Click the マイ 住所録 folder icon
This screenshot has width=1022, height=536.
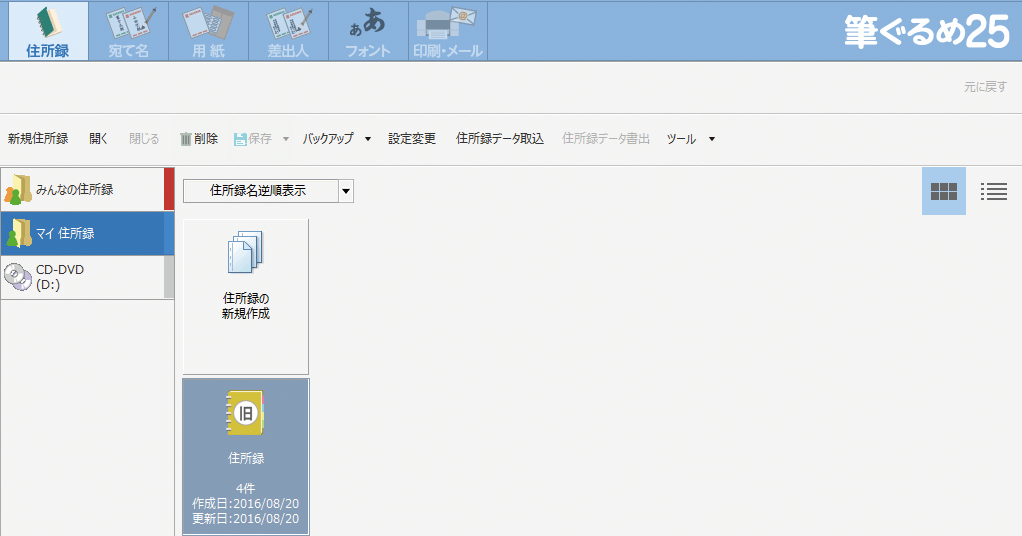pos(18,233)
